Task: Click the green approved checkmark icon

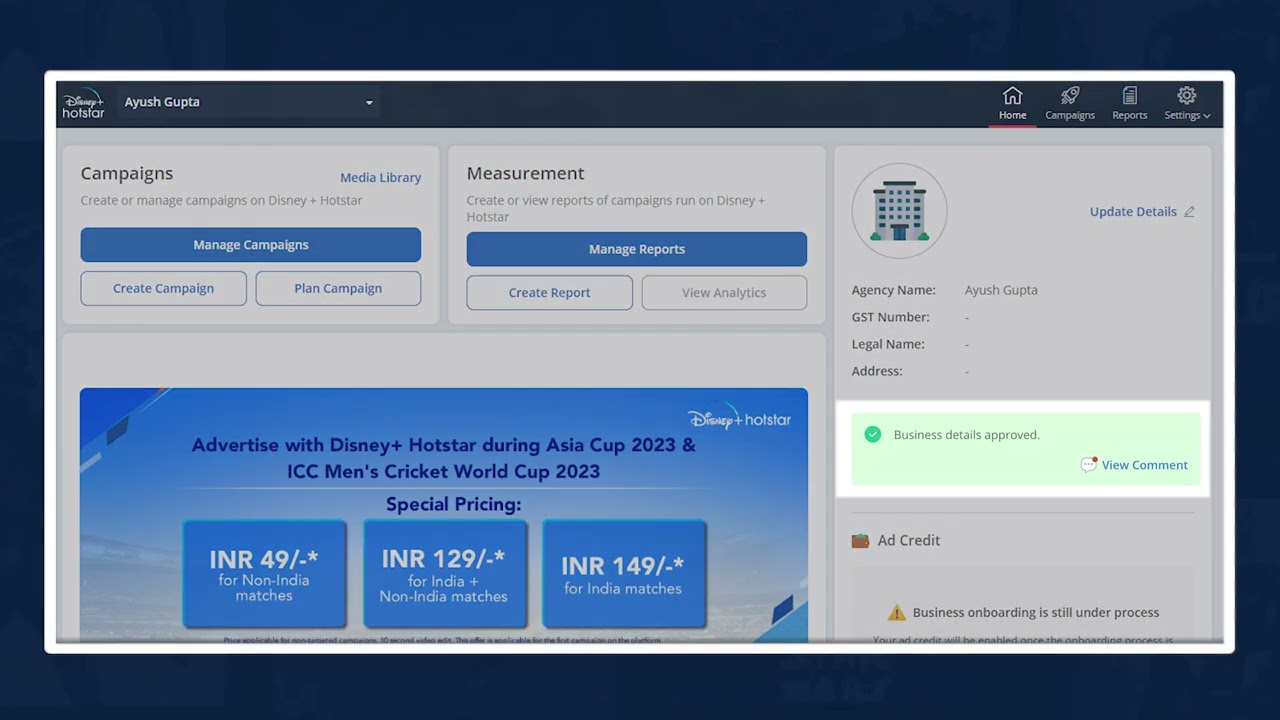Action: click(x=873, y=434)
